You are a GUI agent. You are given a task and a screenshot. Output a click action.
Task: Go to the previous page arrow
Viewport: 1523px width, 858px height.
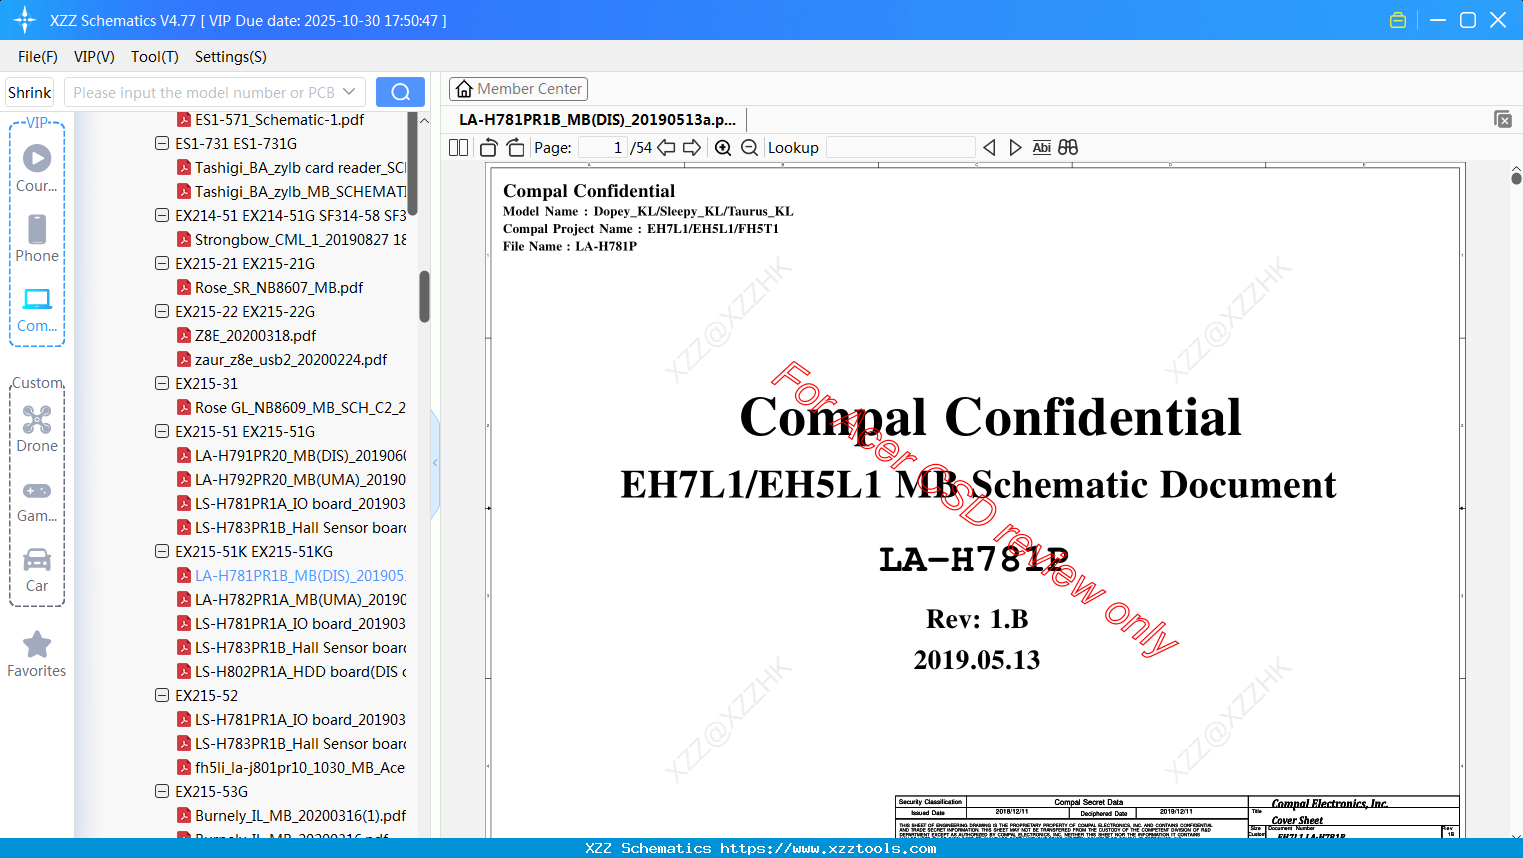coord(666,148)
